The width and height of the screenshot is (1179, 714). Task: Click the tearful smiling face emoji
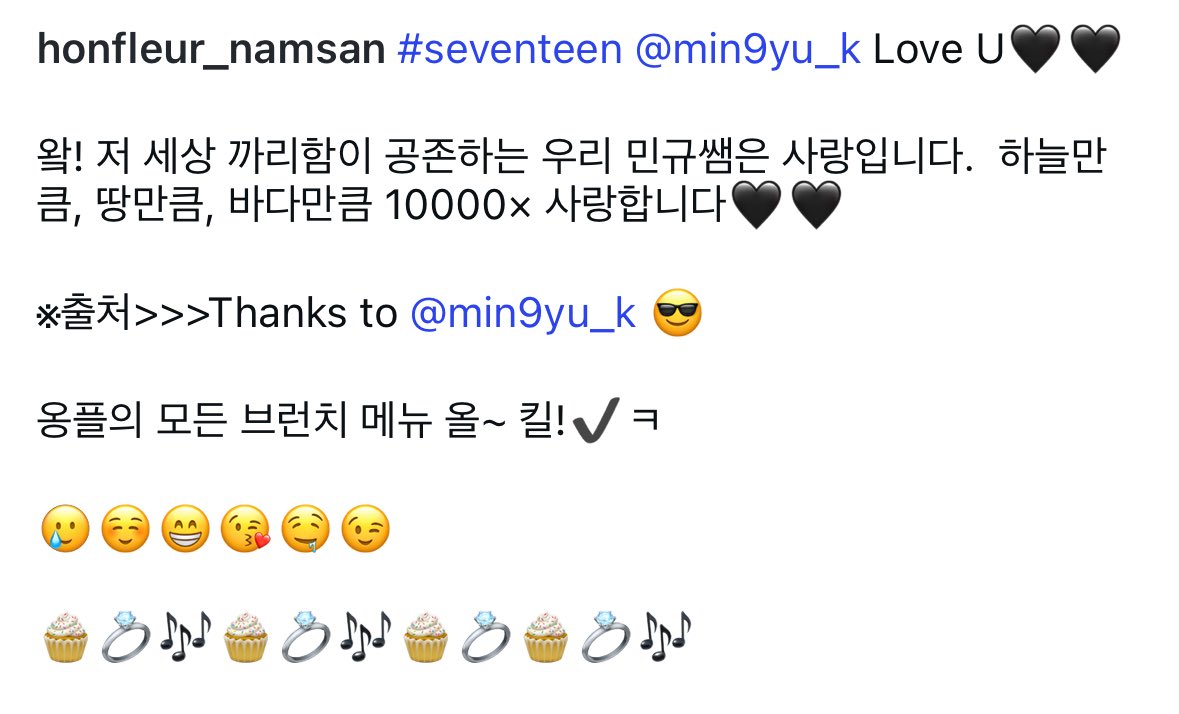pos(65,529)
